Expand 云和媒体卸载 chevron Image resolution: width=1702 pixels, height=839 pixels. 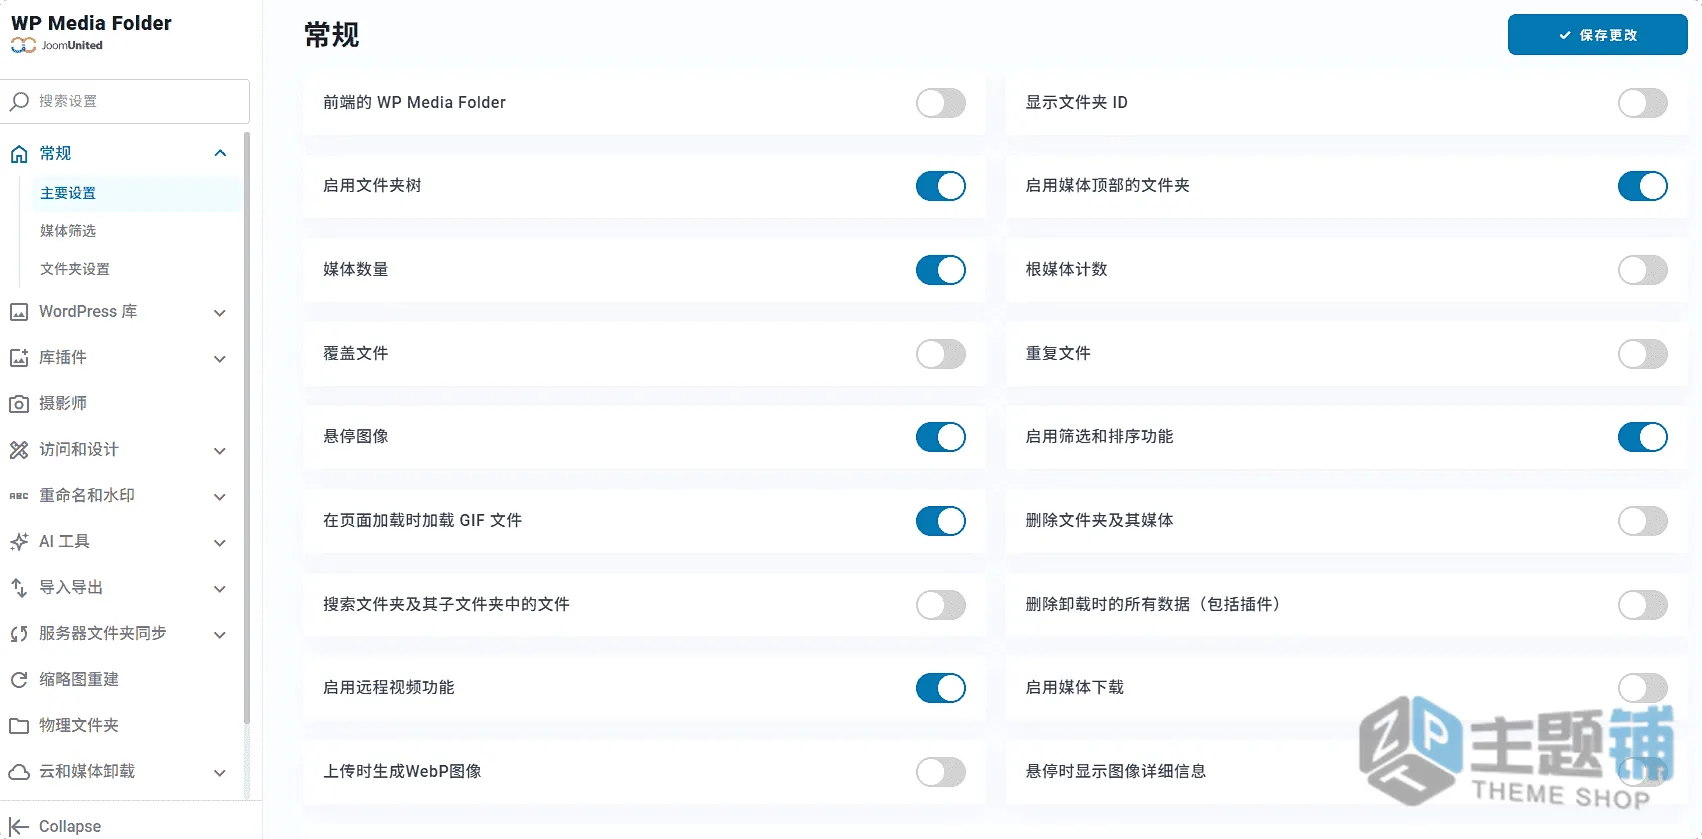point(220,773)
